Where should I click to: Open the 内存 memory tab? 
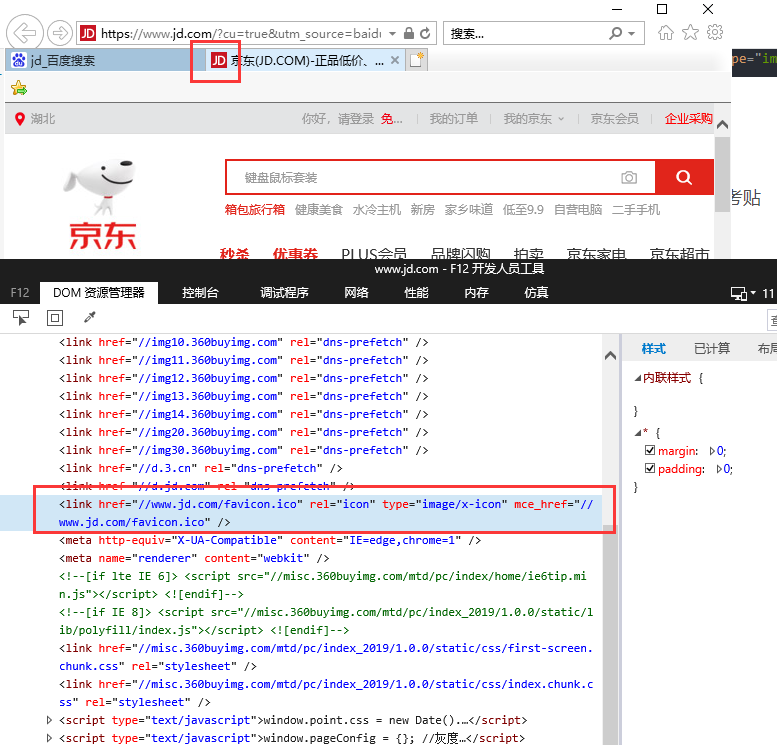coord(476,293)
